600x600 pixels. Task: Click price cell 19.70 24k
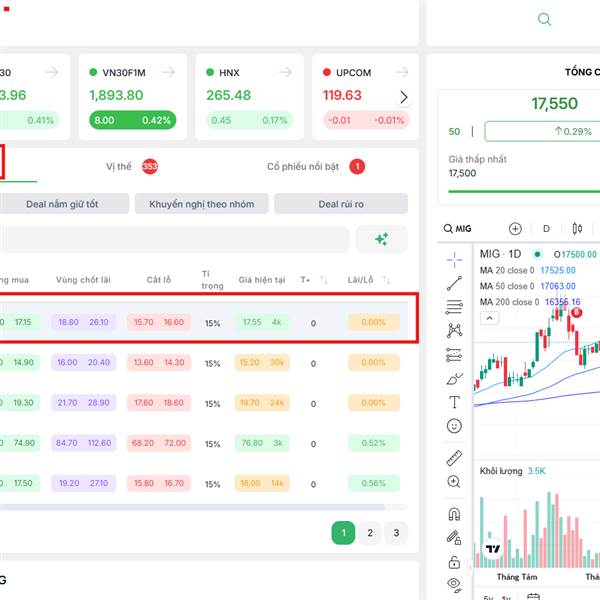point(262,403)
